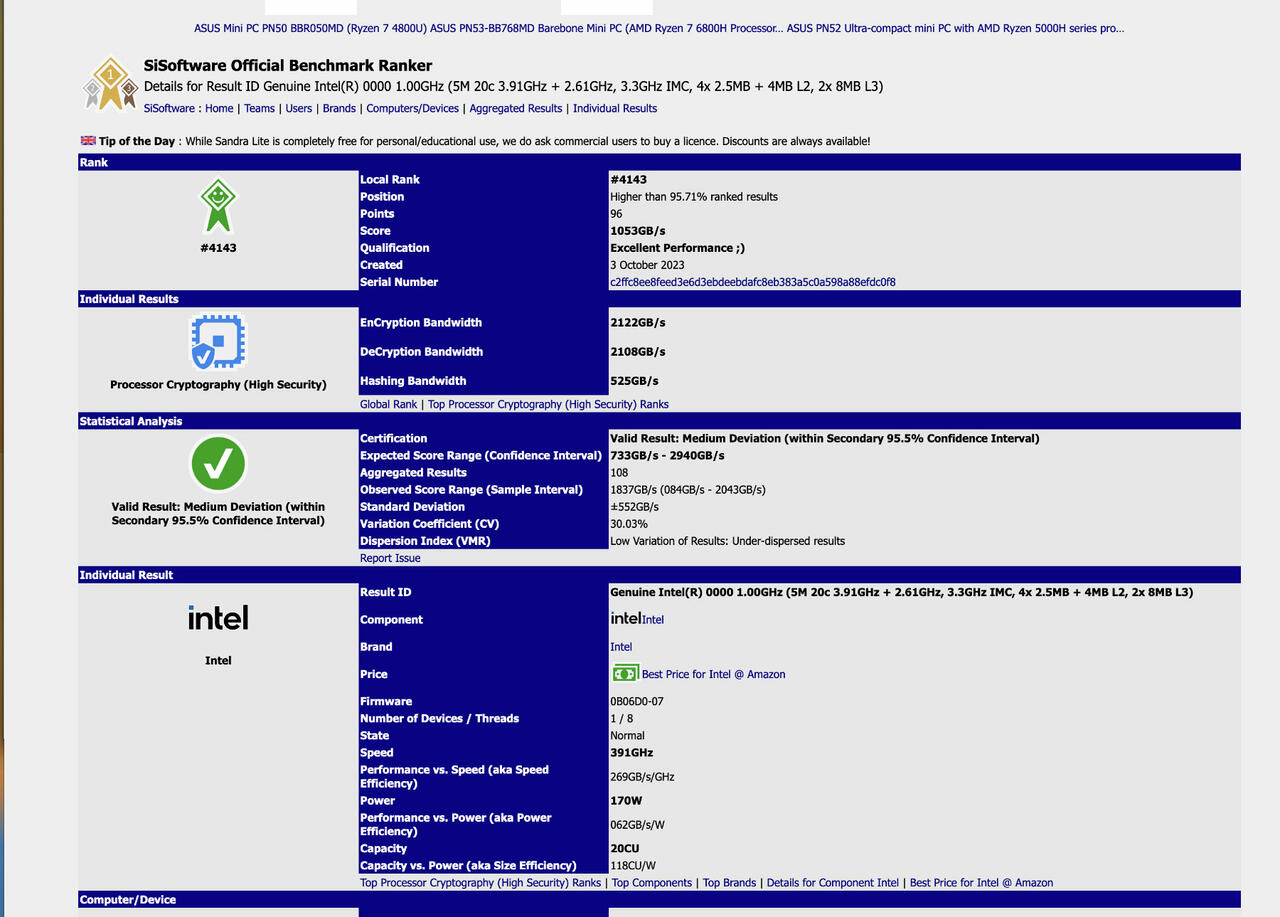Open the Aggregated Results navigation link

coord(516,108)
